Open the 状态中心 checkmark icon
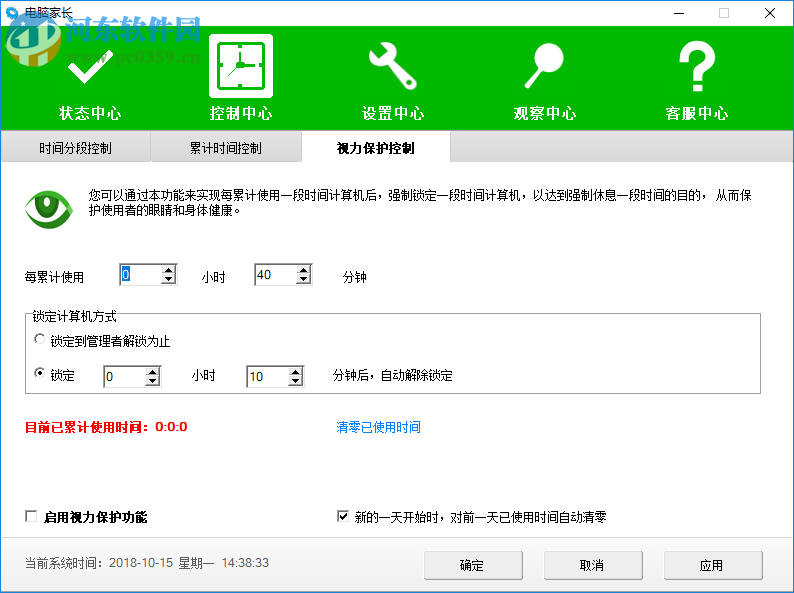This screenshot has height=593, width=794. point(90,67)
